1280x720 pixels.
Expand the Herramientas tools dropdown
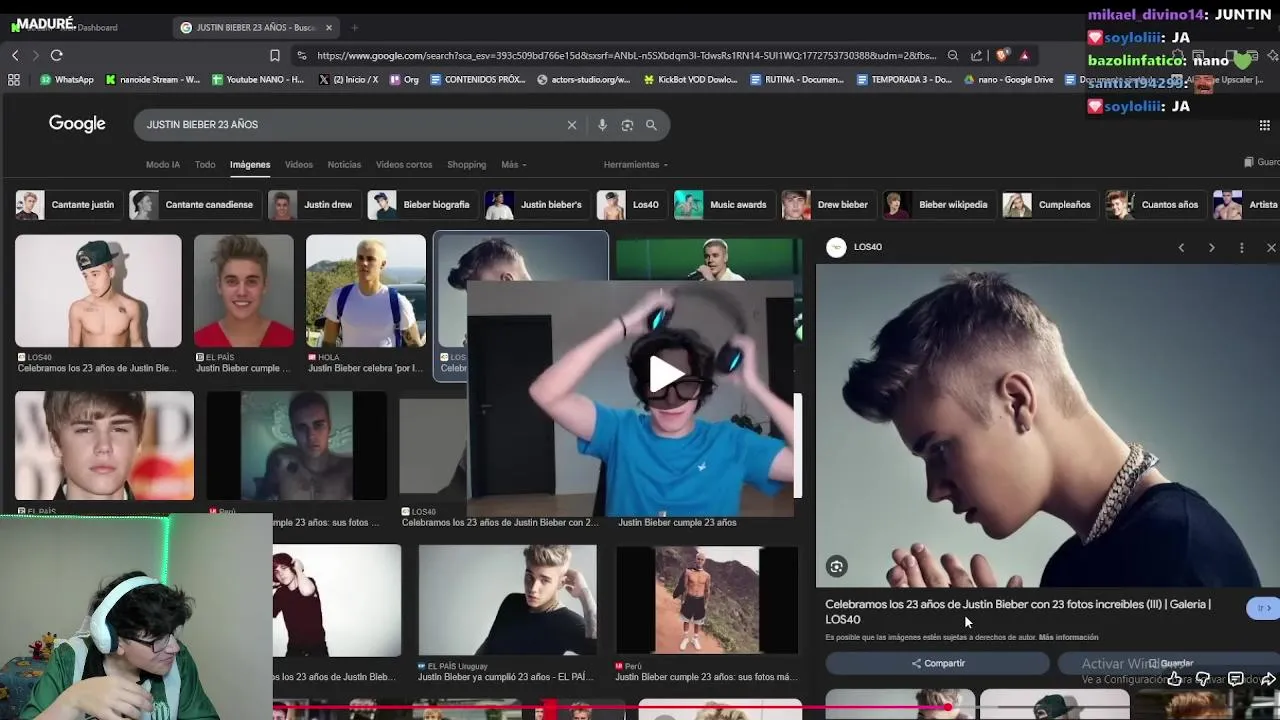pos(635,164)
